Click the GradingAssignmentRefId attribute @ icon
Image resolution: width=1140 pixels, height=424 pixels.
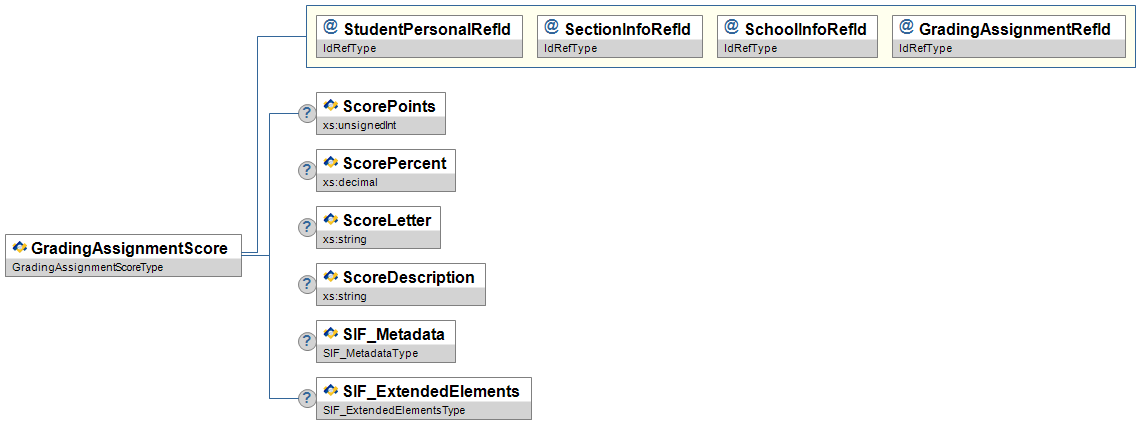click(906, 28)
